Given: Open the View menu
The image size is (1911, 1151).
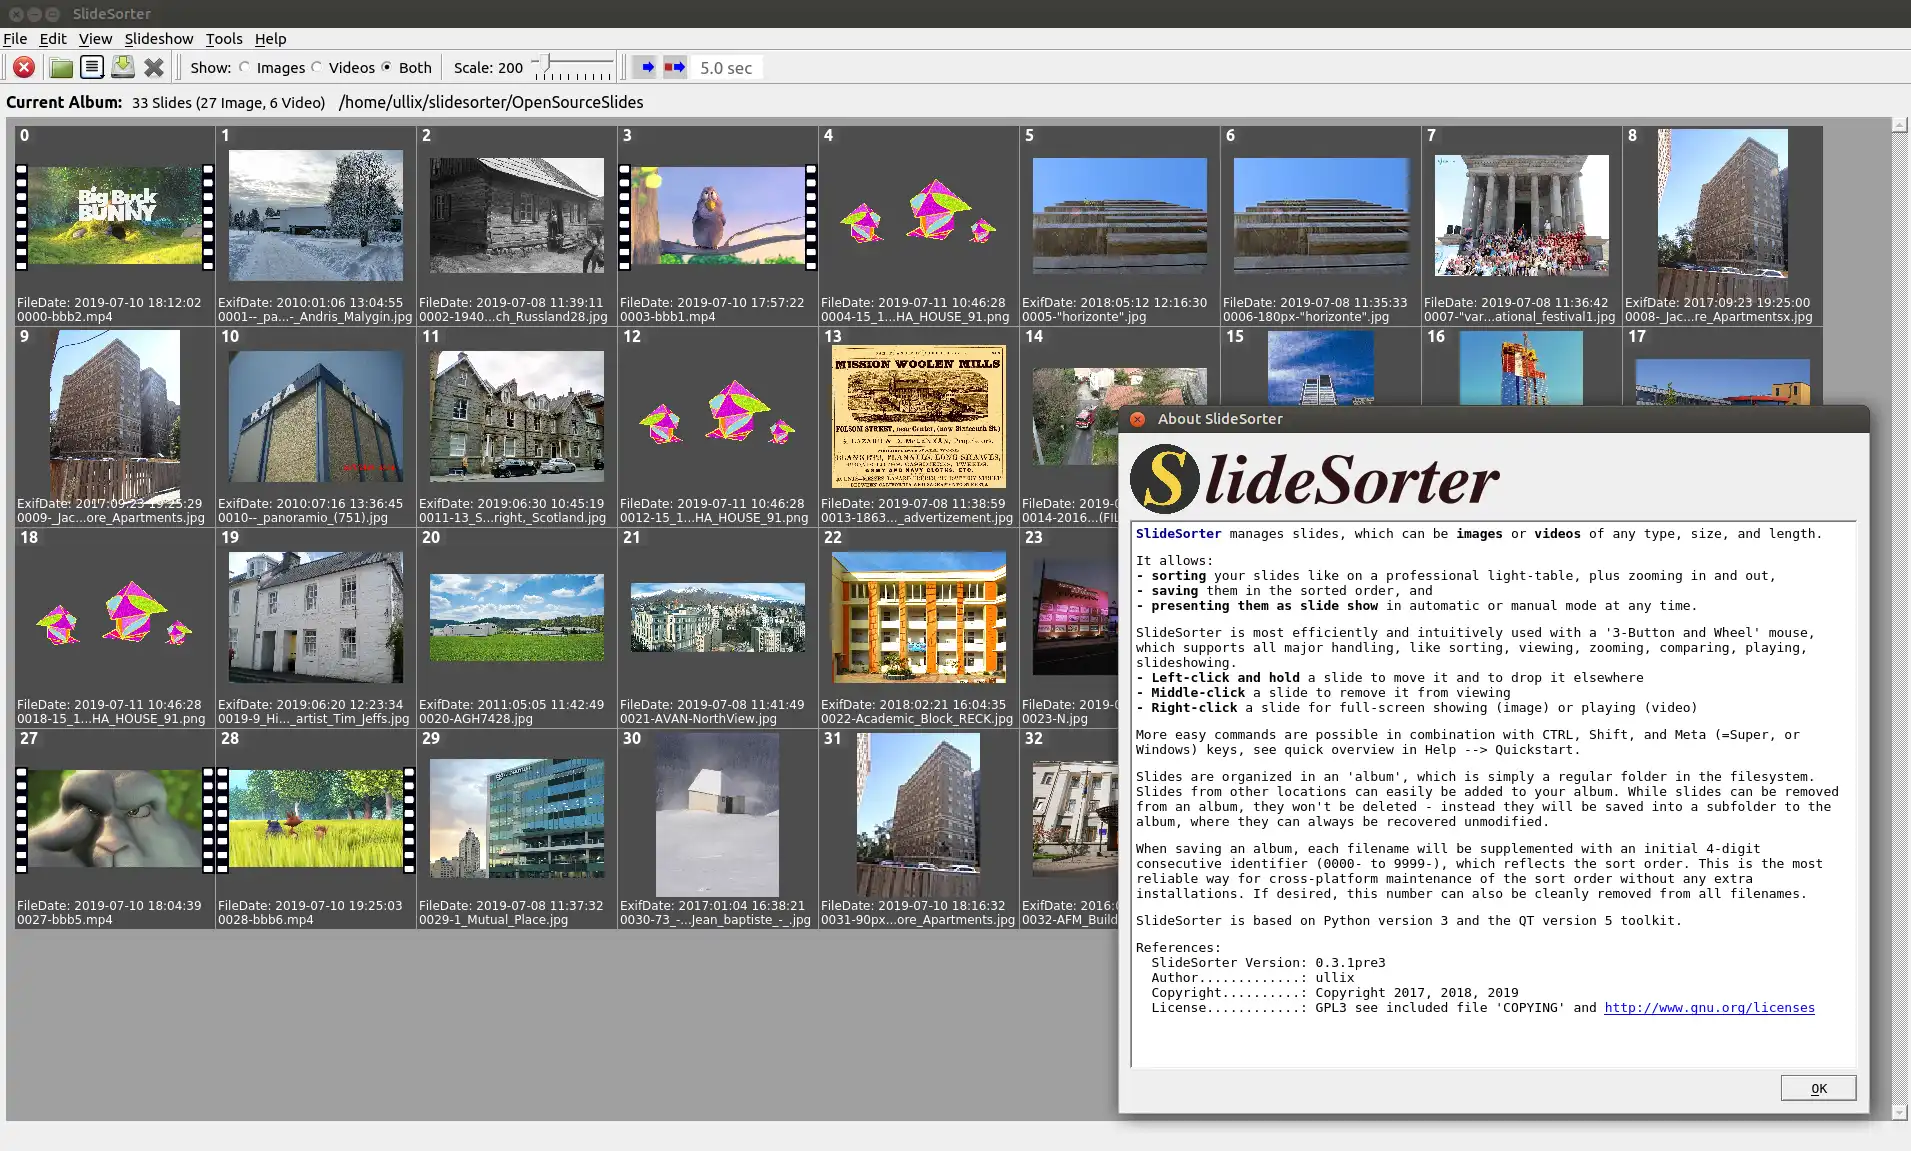Looking at the screenshot, I should pos(95,38).
